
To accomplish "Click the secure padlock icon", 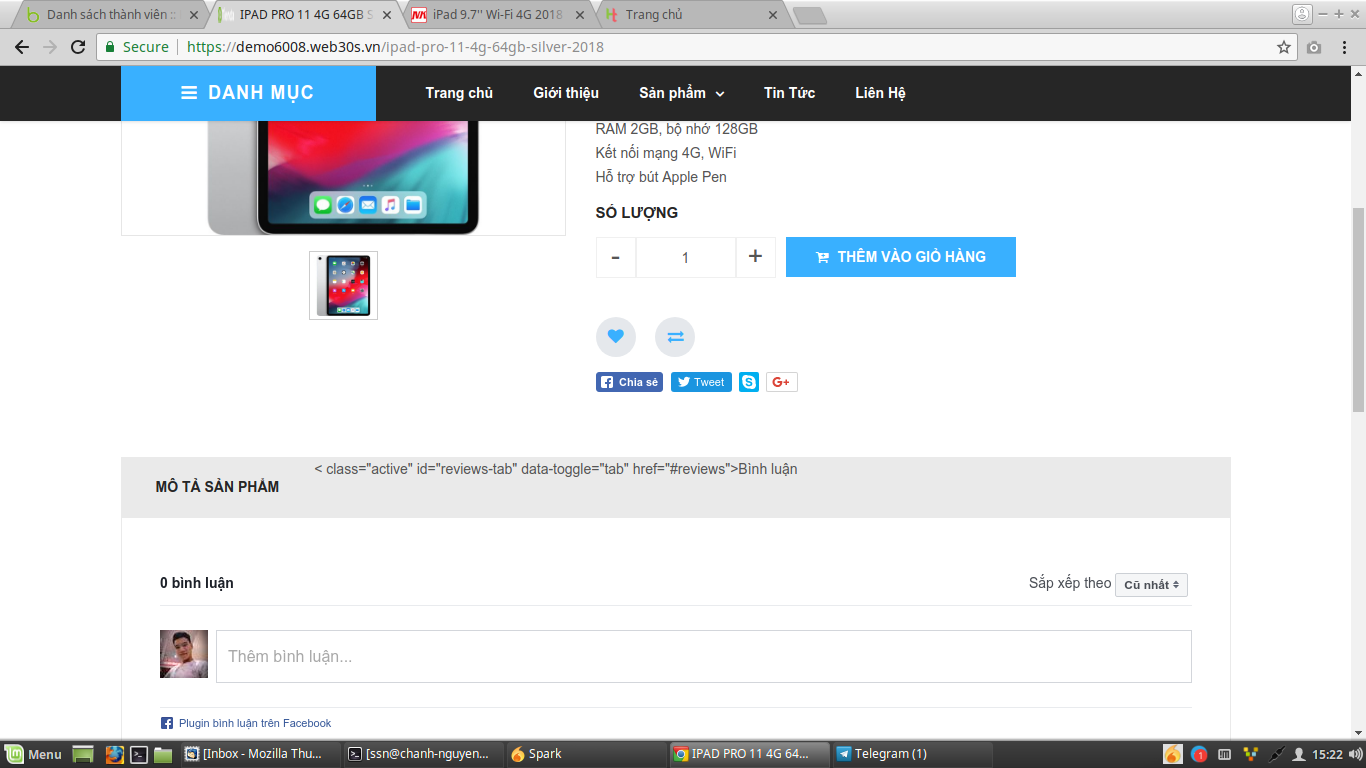I will point(110,47).
